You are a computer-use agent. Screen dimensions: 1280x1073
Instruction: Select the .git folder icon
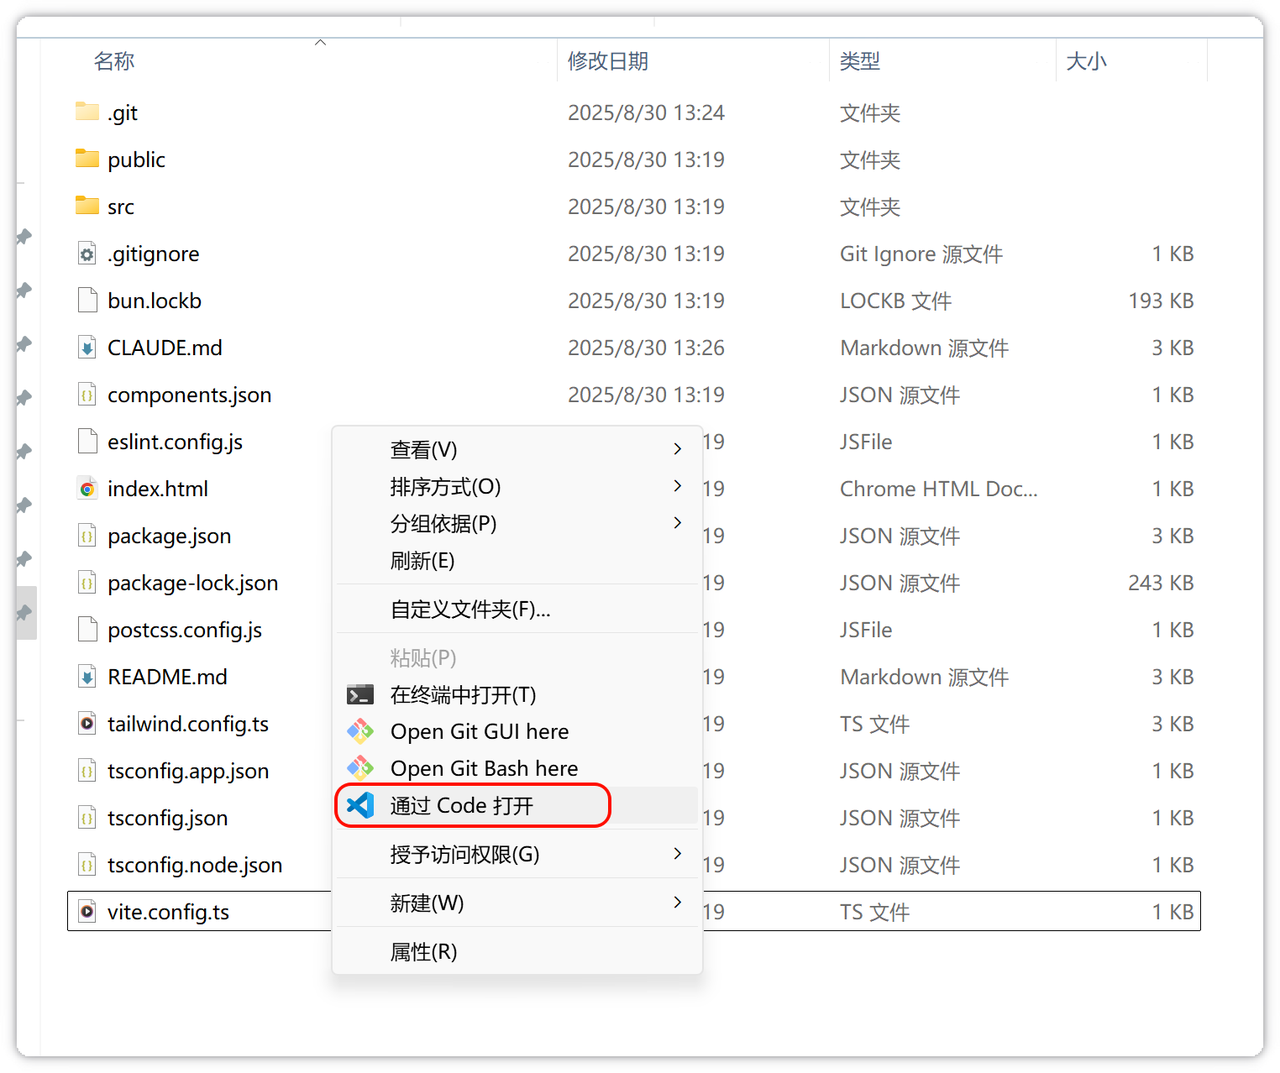pyautogui.click(x=88, y=112)
